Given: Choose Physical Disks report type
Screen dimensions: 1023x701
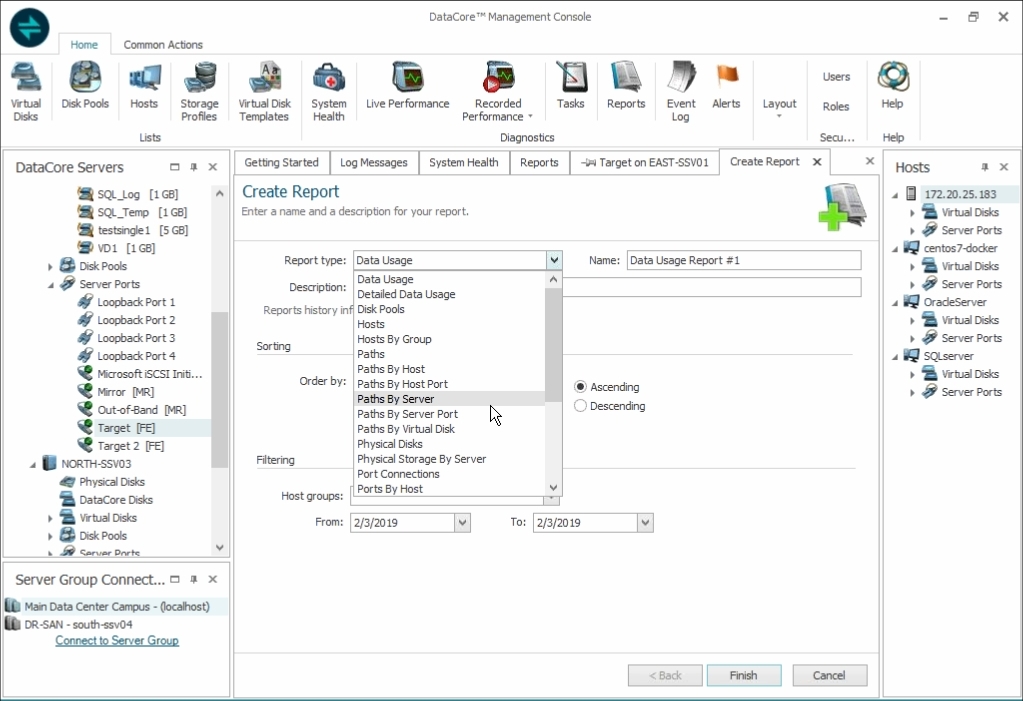Looking at the screenshot, I should click(x=450, y=444).
